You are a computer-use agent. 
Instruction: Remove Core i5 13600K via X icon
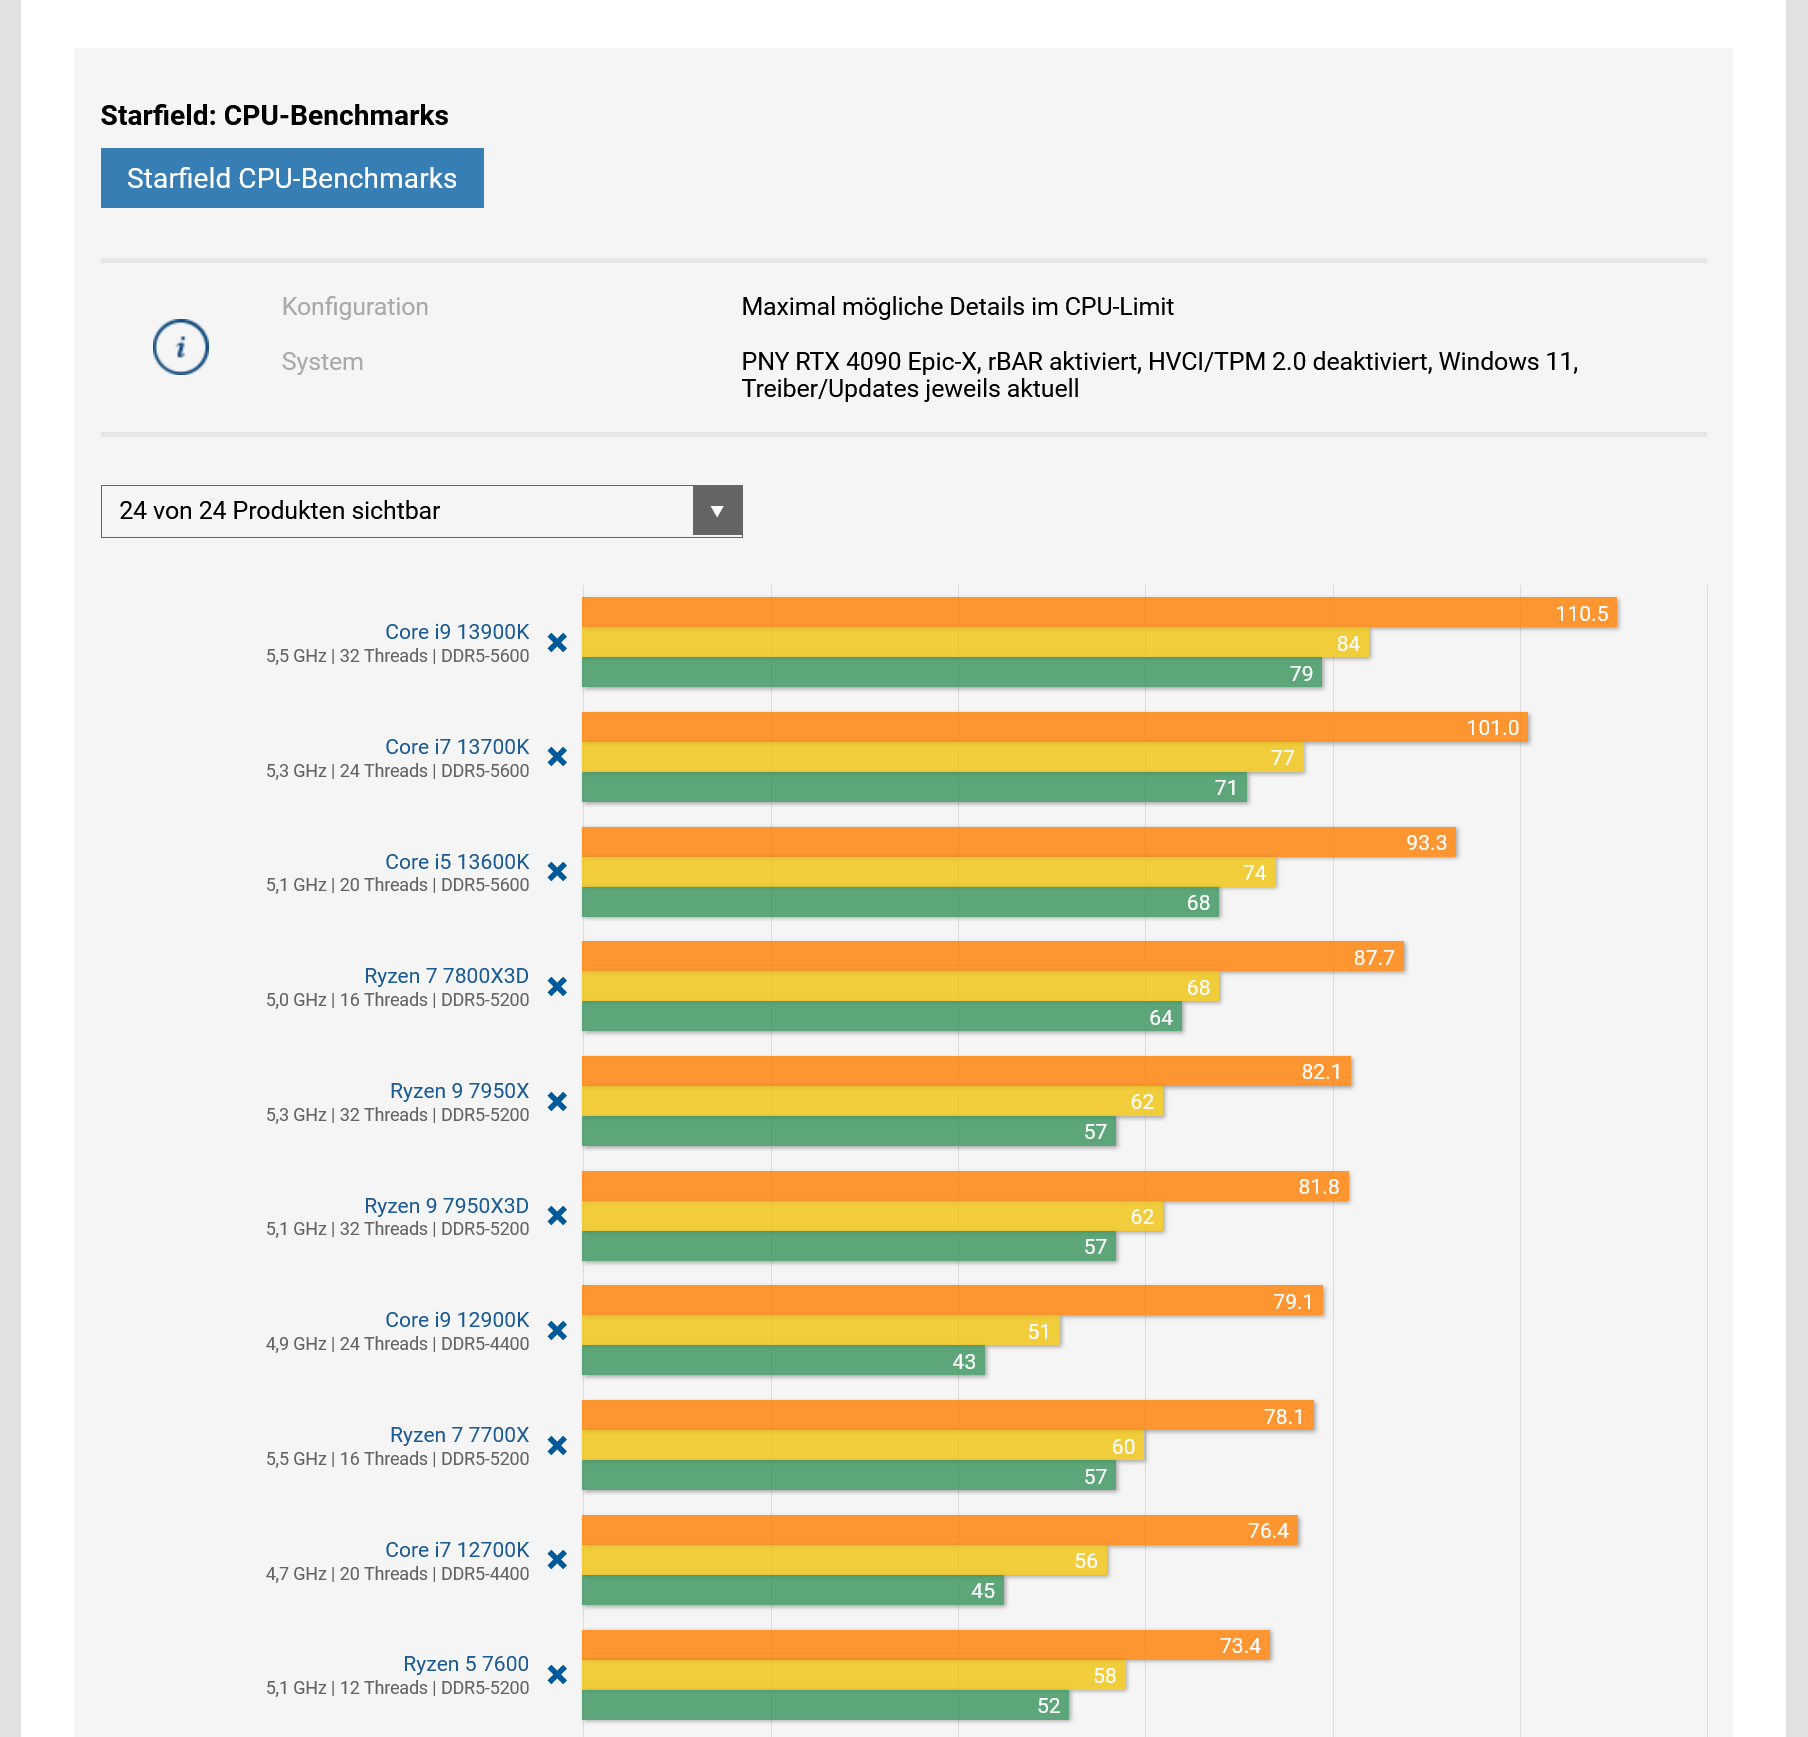tap(558, 872)
